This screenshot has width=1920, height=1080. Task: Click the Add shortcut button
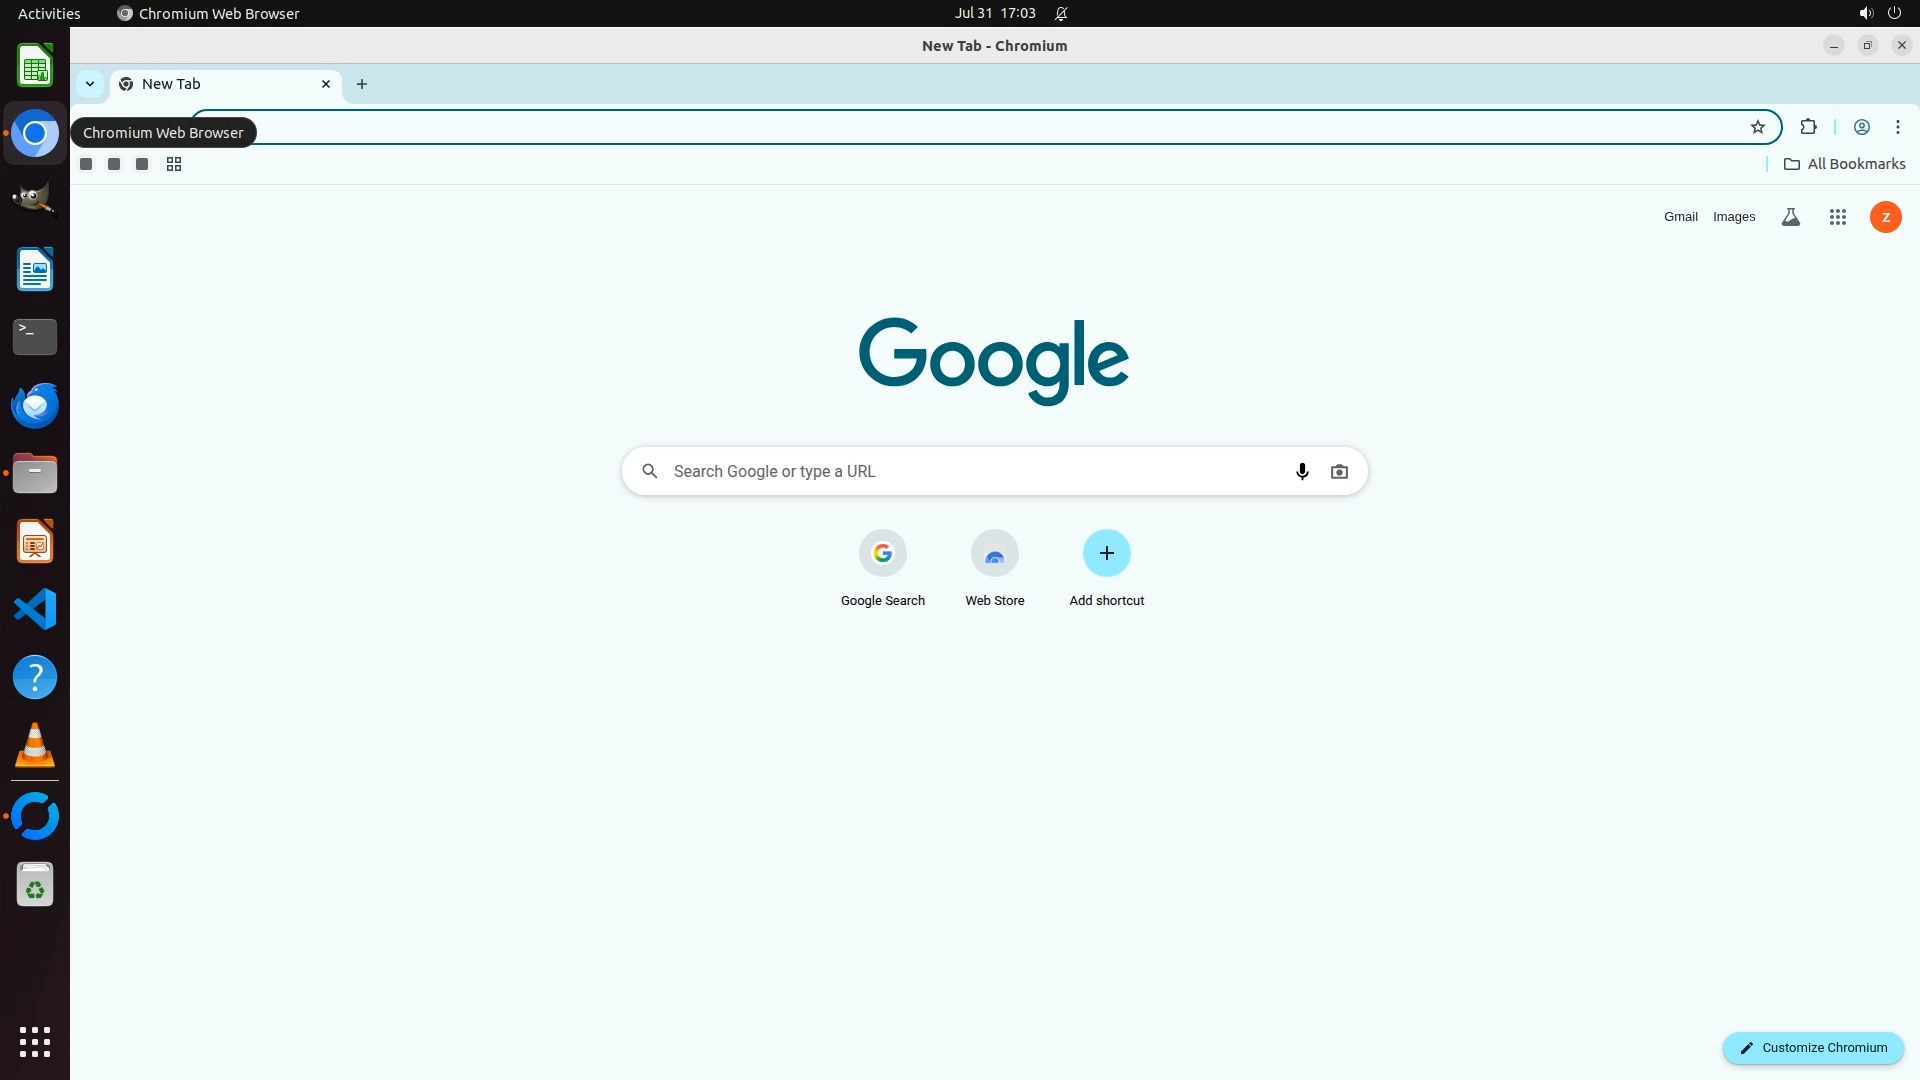click(x=1106, y=554)
